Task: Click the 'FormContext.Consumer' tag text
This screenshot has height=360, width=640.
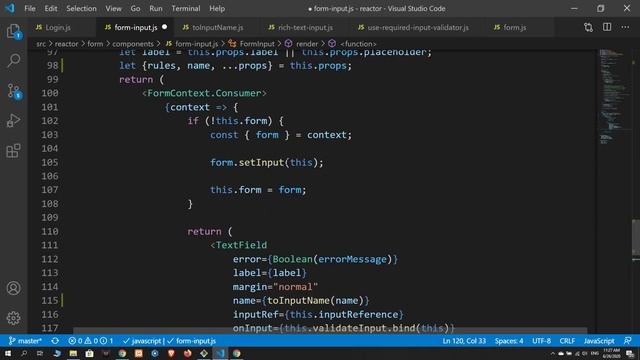Action: (x=204, y=93)
